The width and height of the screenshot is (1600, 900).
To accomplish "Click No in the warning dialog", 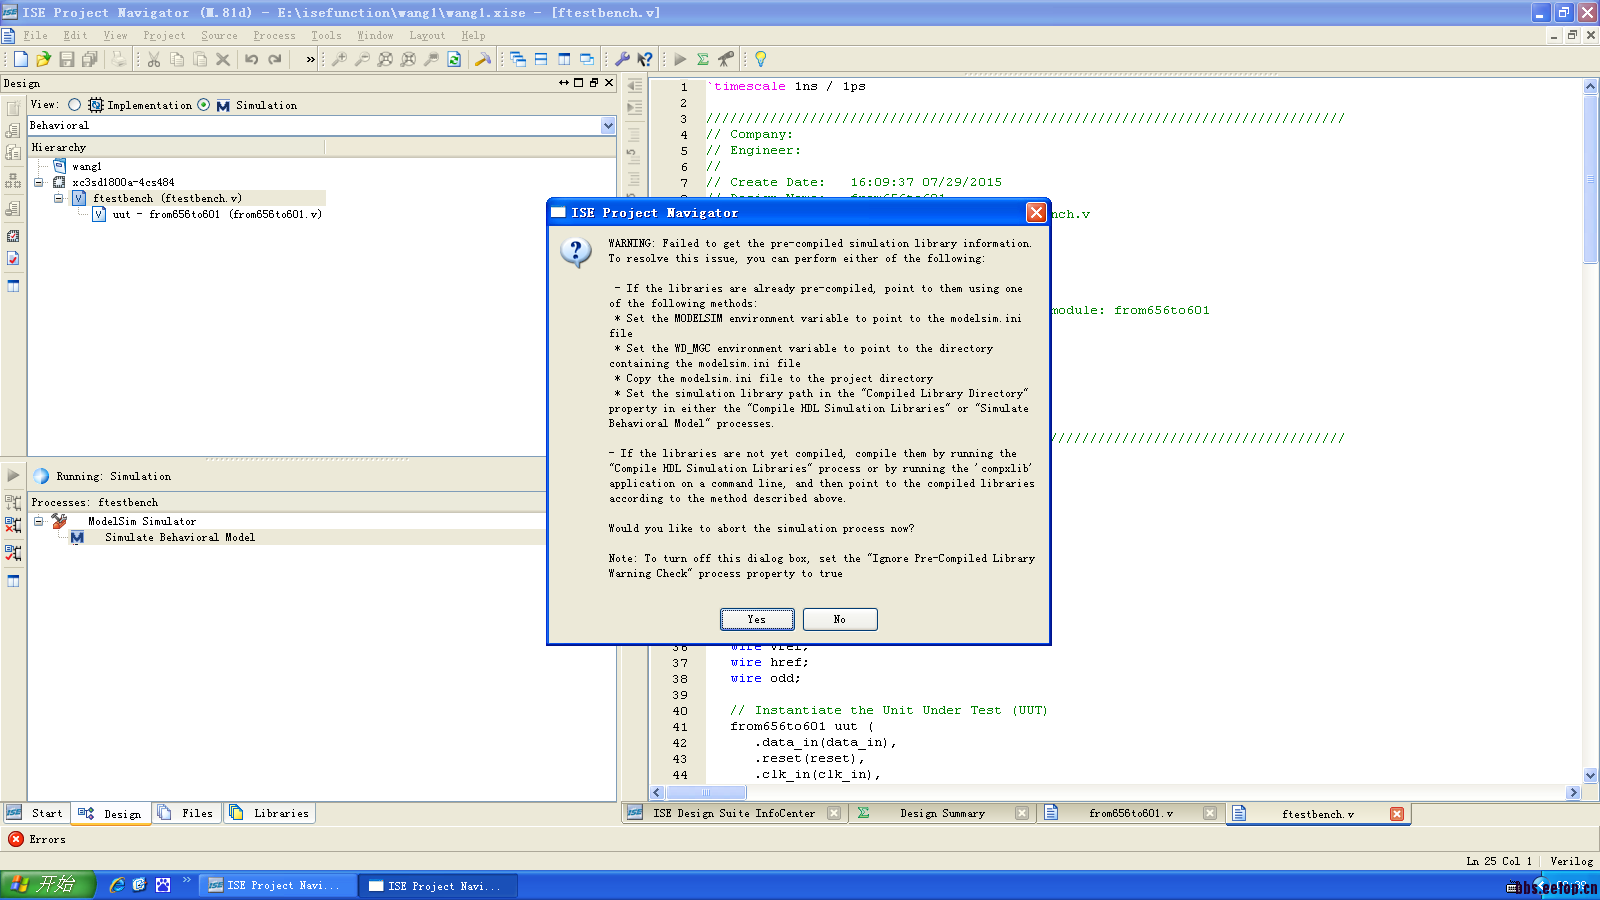I will [840, 620].
